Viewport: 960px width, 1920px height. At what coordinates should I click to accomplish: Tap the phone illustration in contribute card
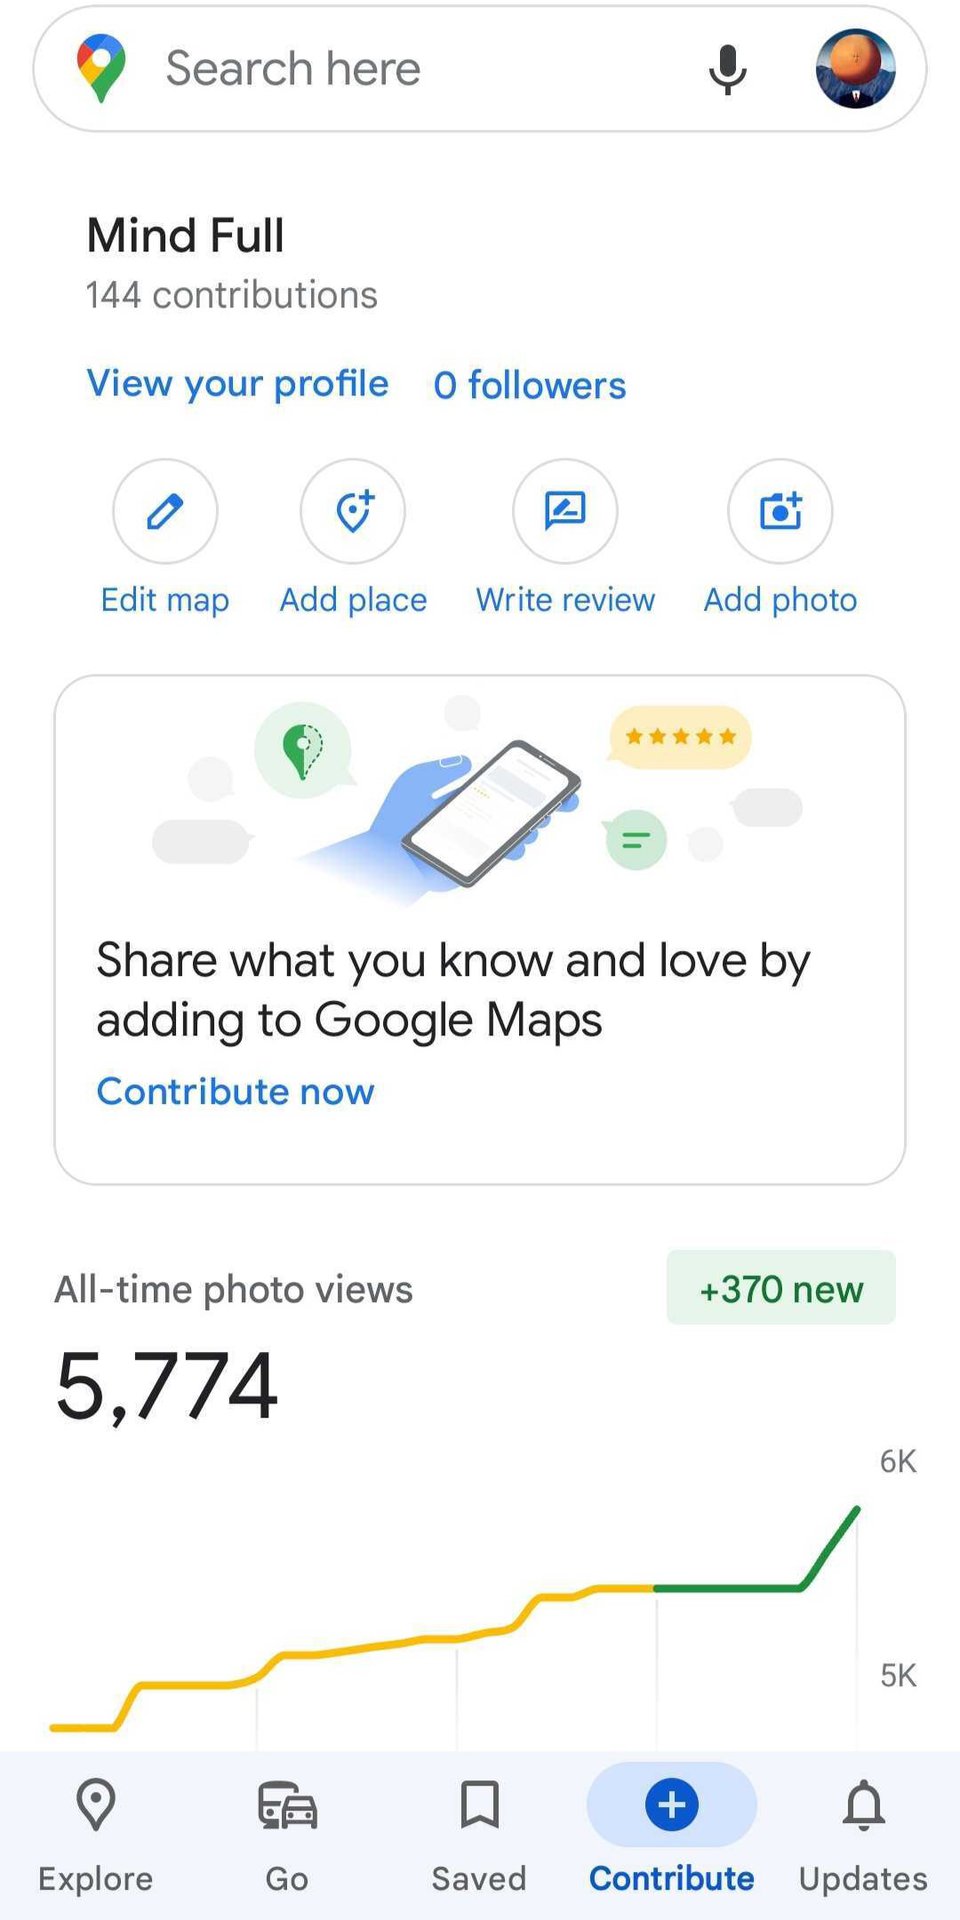pyautogui.click(x=490, y=812)
